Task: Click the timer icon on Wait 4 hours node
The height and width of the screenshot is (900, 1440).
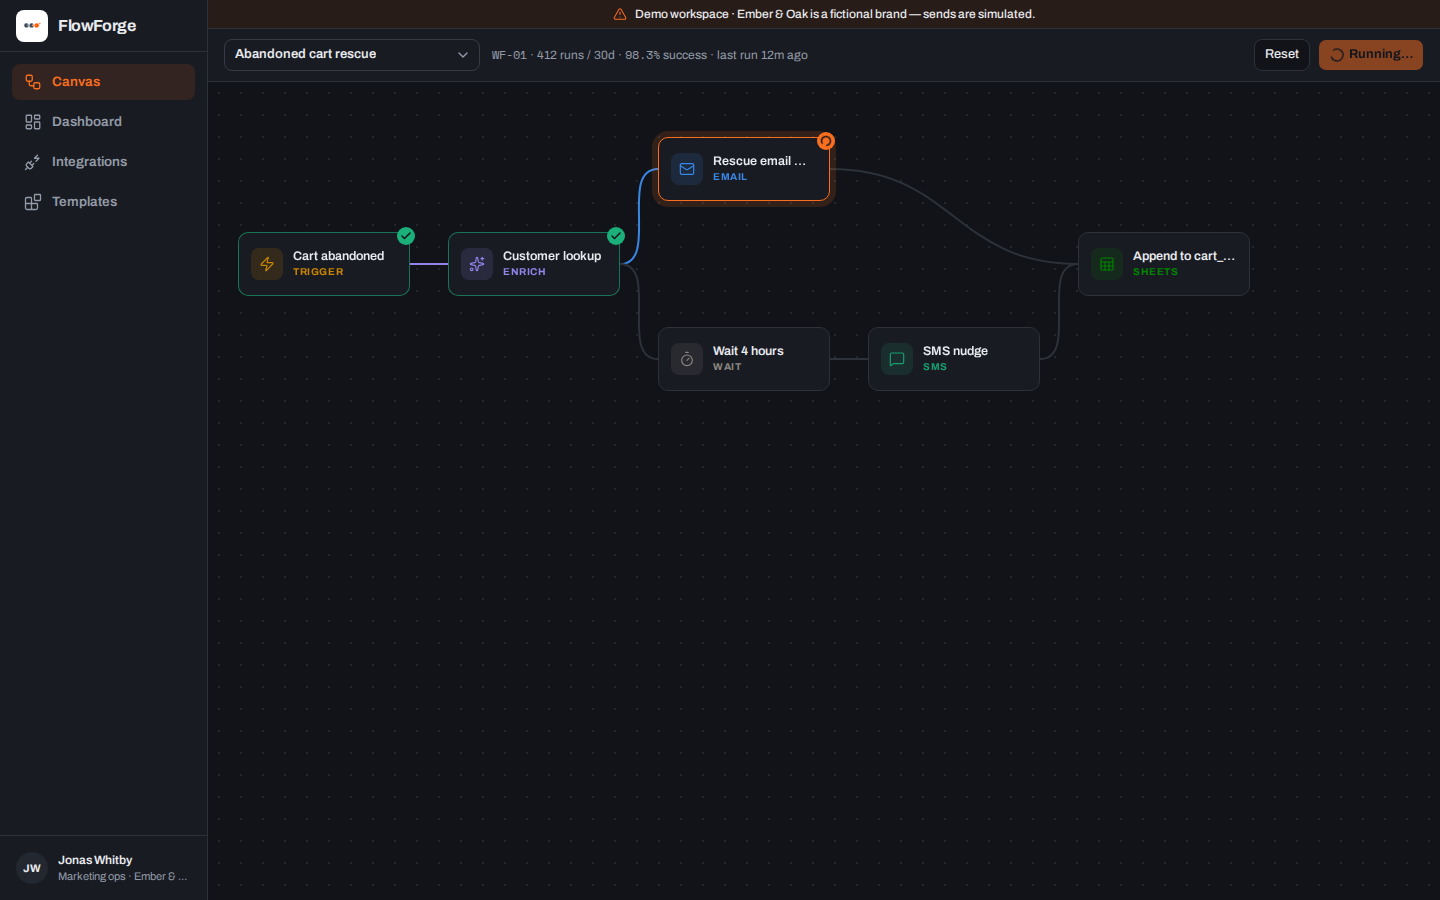Action: click(687, 359)
